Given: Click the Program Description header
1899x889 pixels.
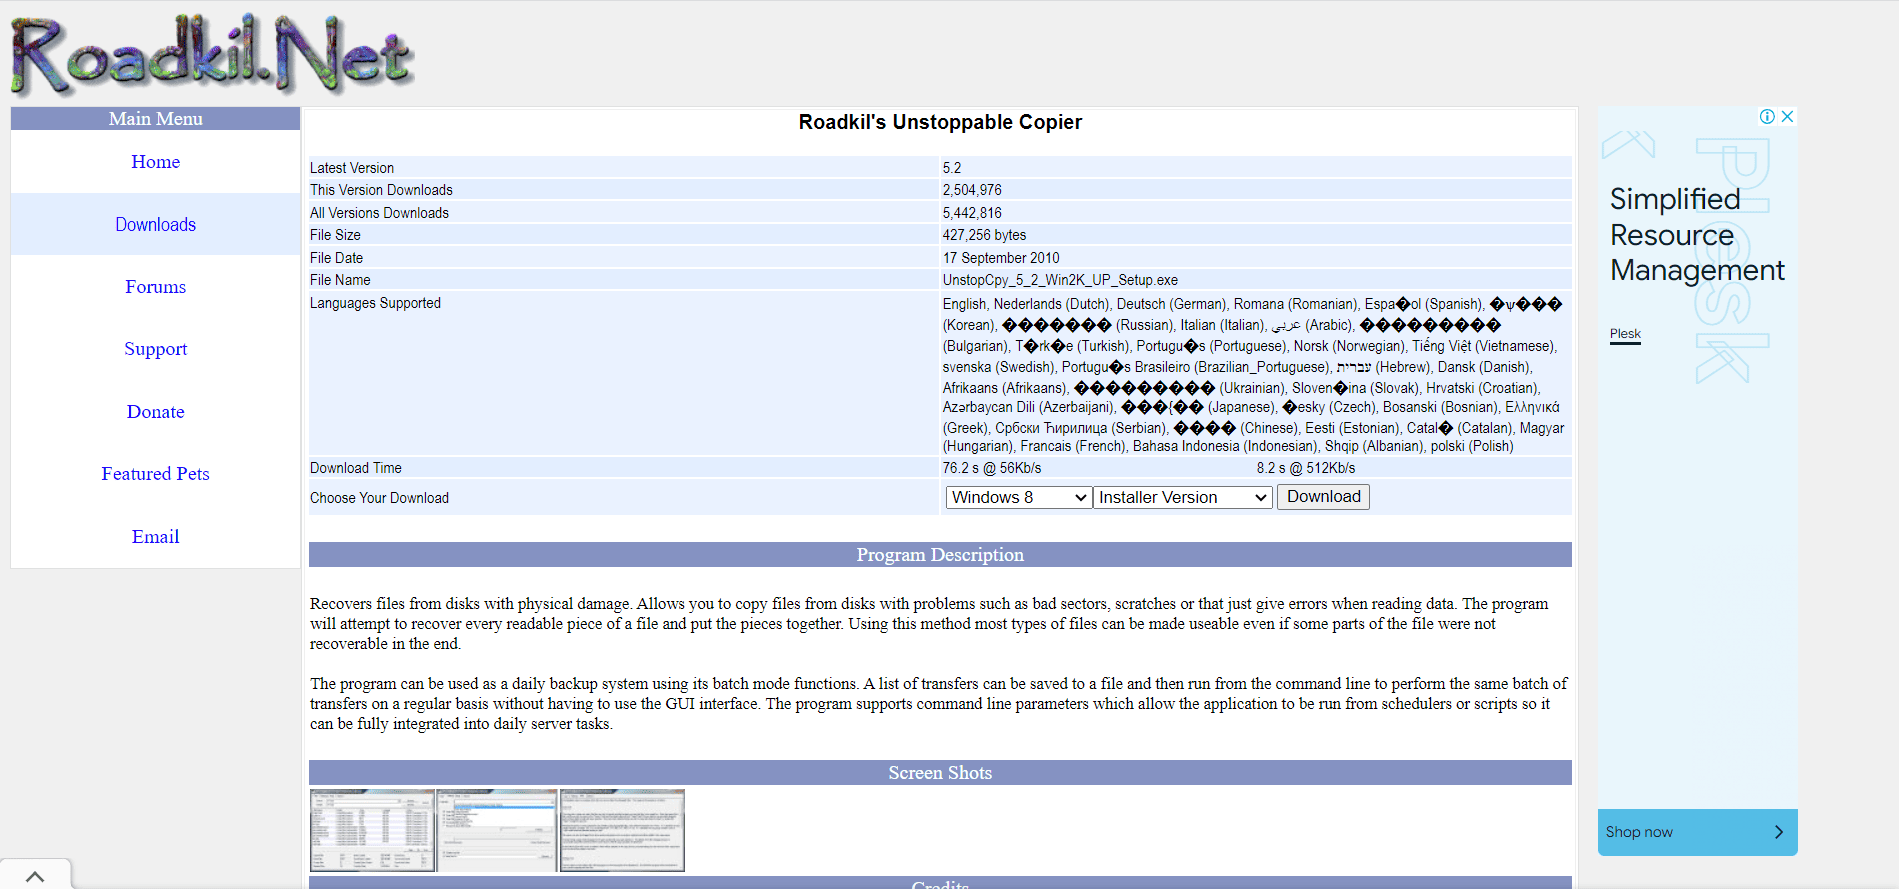Looking at the screenshot, I should [940, 555].
